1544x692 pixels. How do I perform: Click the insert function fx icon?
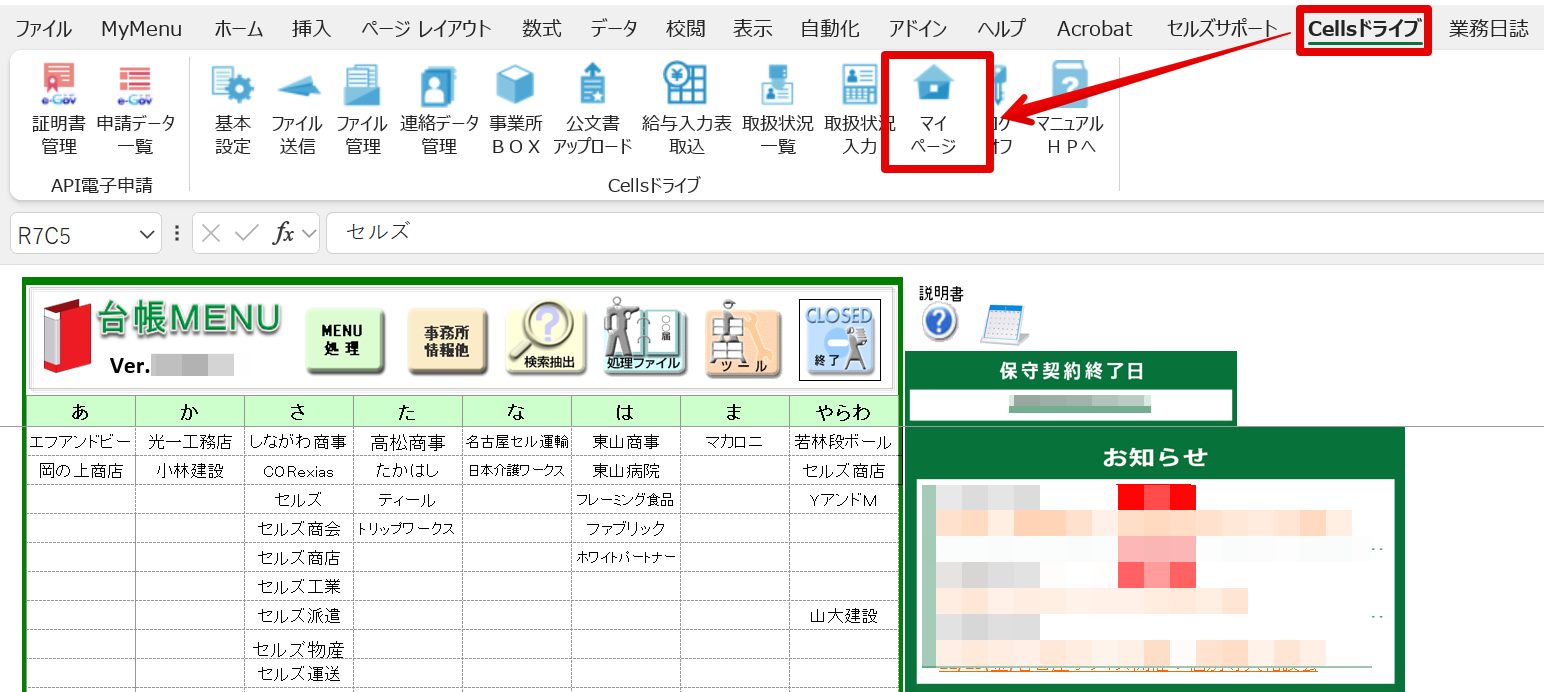pos(284,234)
